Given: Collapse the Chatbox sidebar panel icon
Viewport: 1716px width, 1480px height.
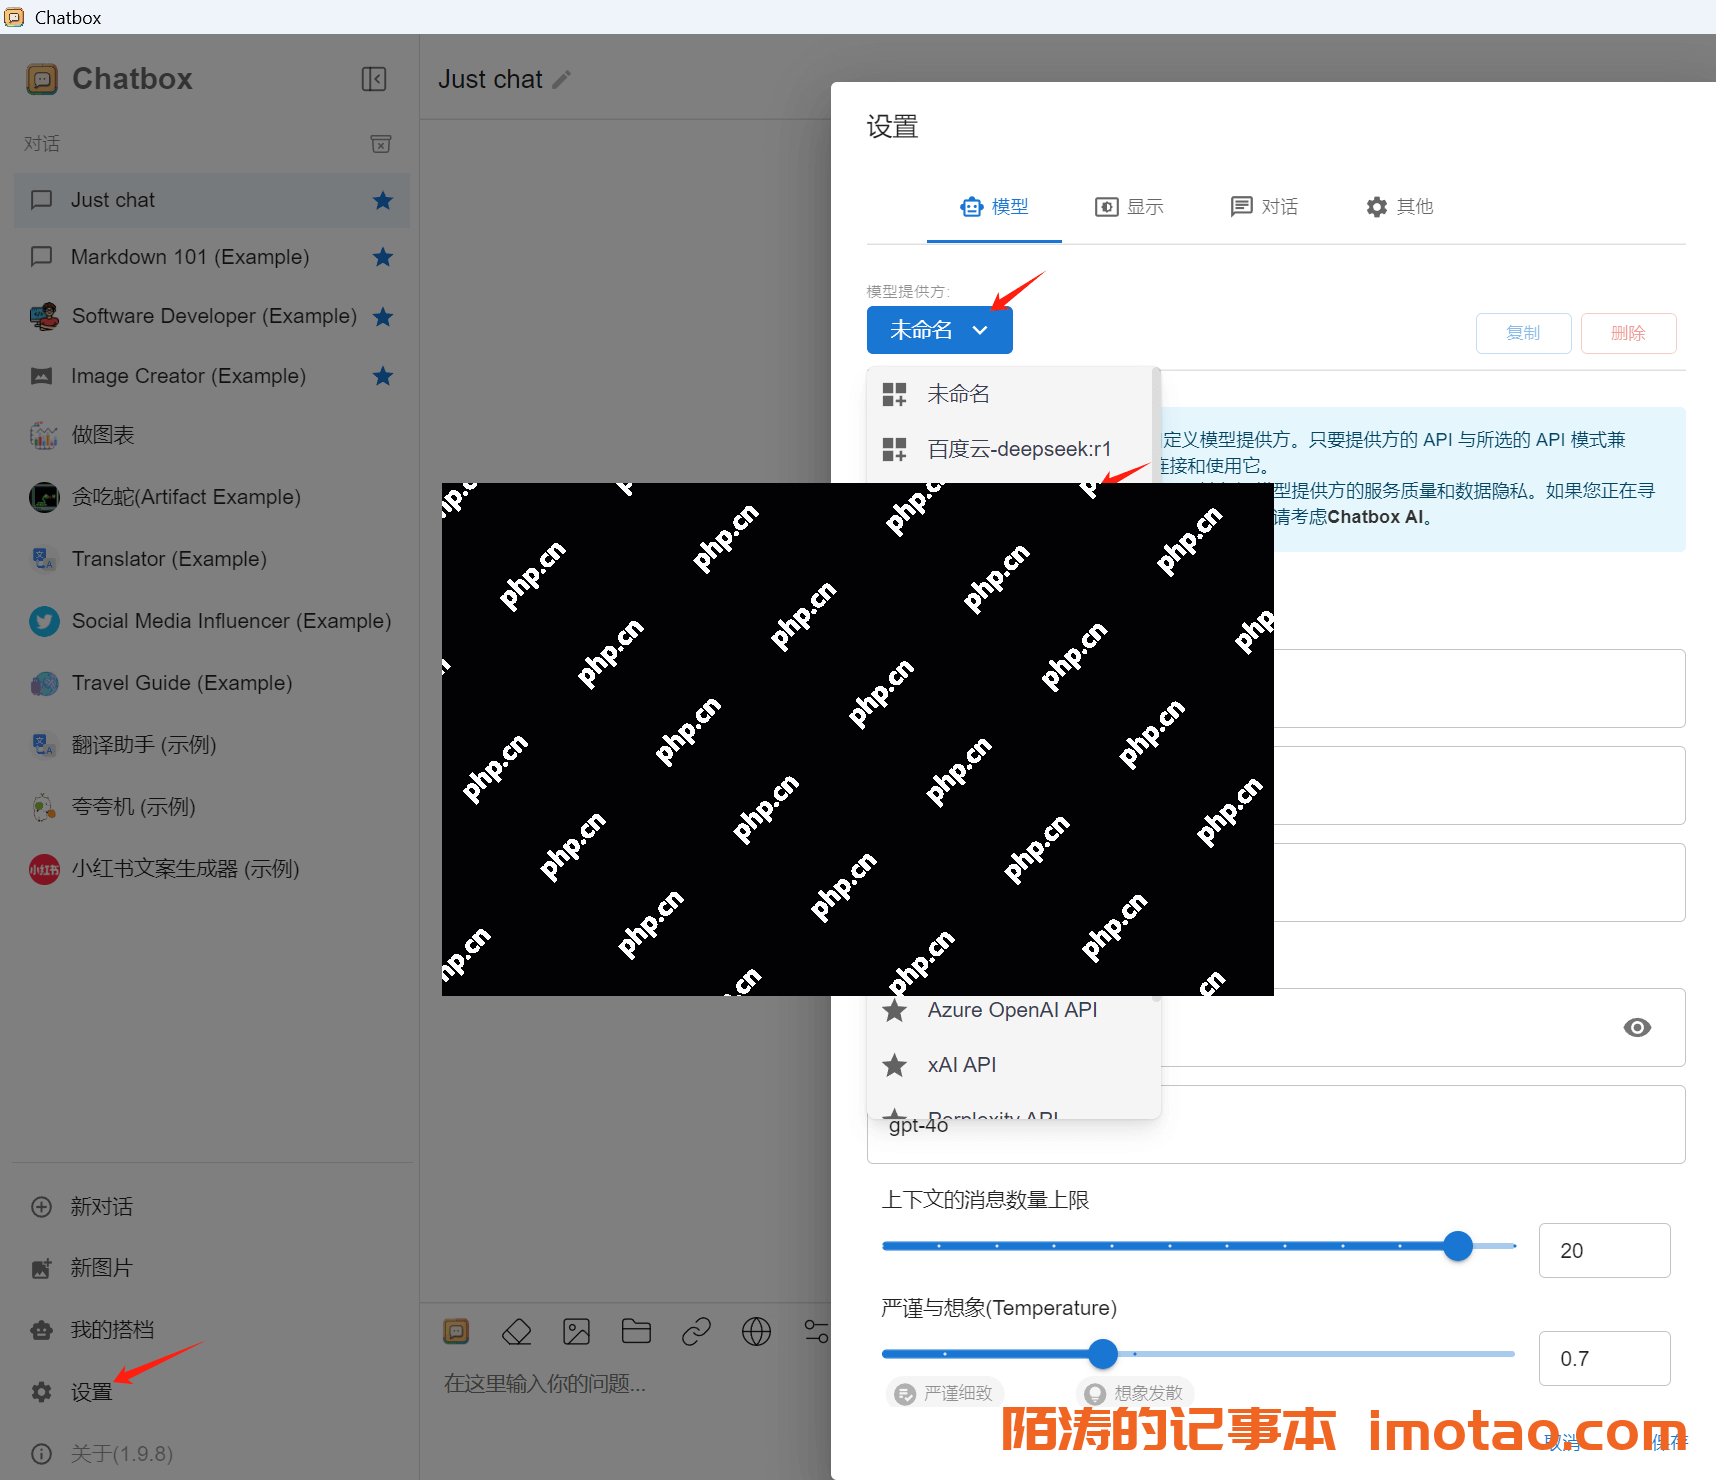Looking at the screenshot, I should 374,79.
